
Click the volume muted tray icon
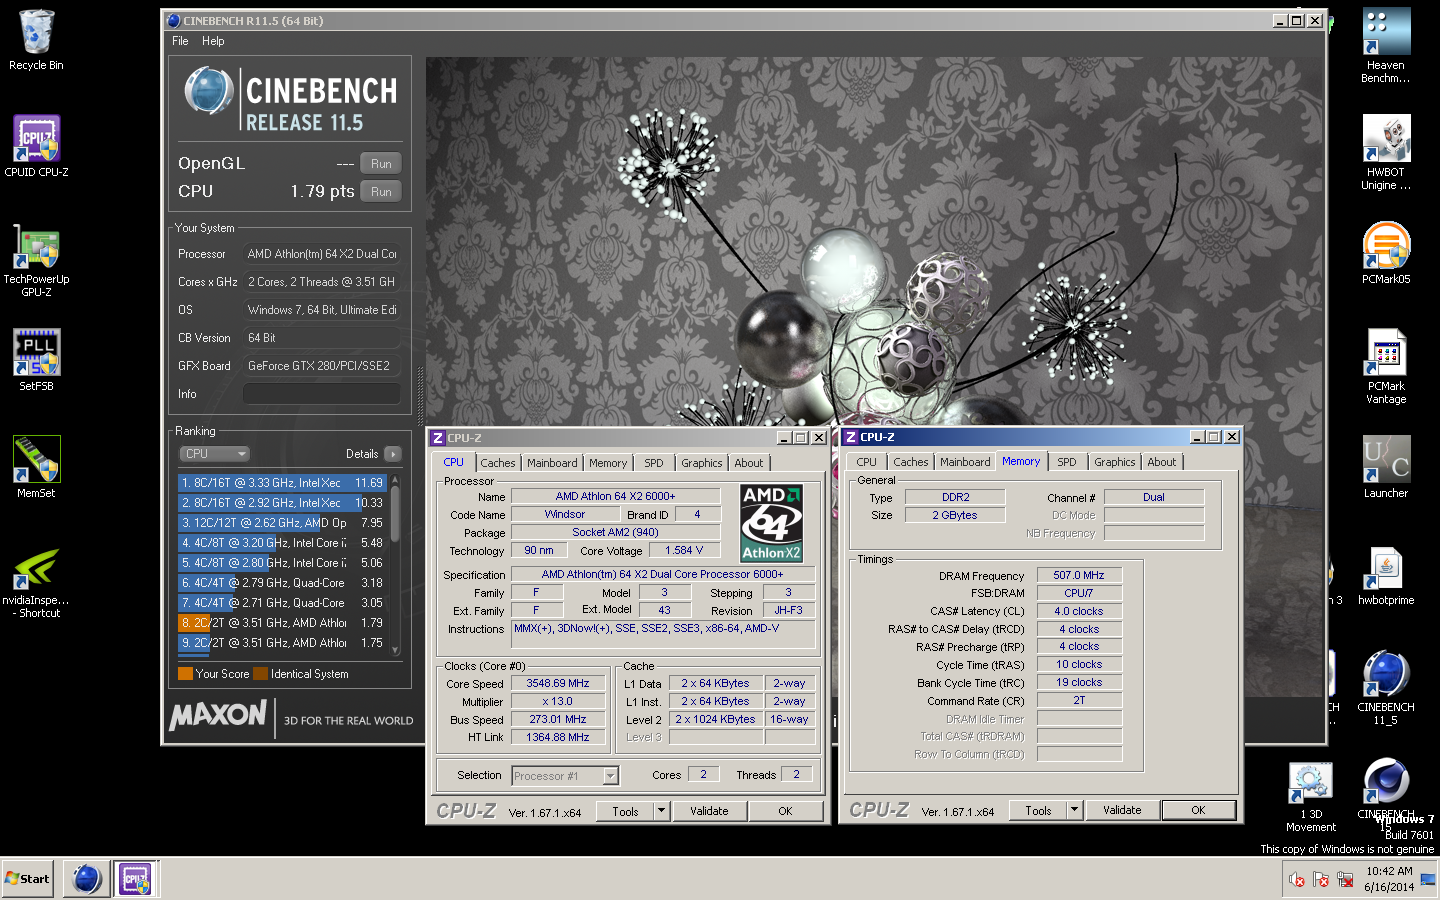pyautogui.click(x=1297, y=880)
